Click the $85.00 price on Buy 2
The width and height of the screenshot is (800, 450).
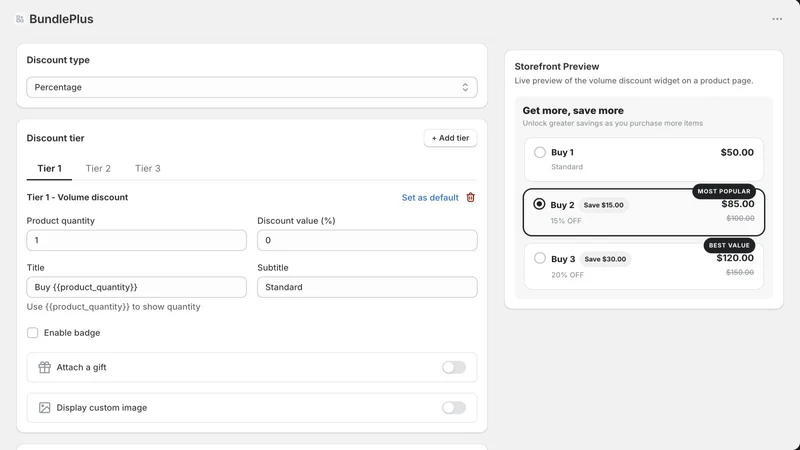738,204
